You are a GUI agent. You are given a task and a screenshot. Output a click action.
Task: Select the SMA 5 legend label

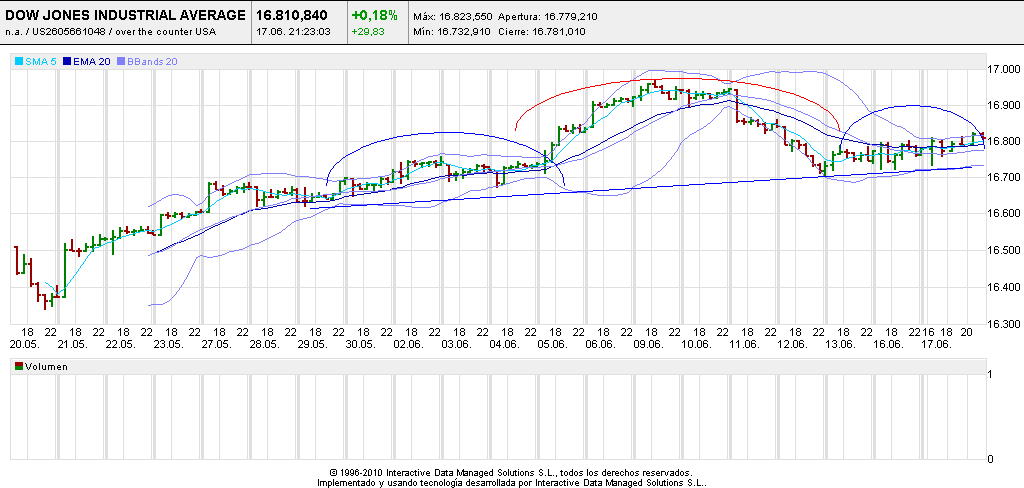click(41, 61)
